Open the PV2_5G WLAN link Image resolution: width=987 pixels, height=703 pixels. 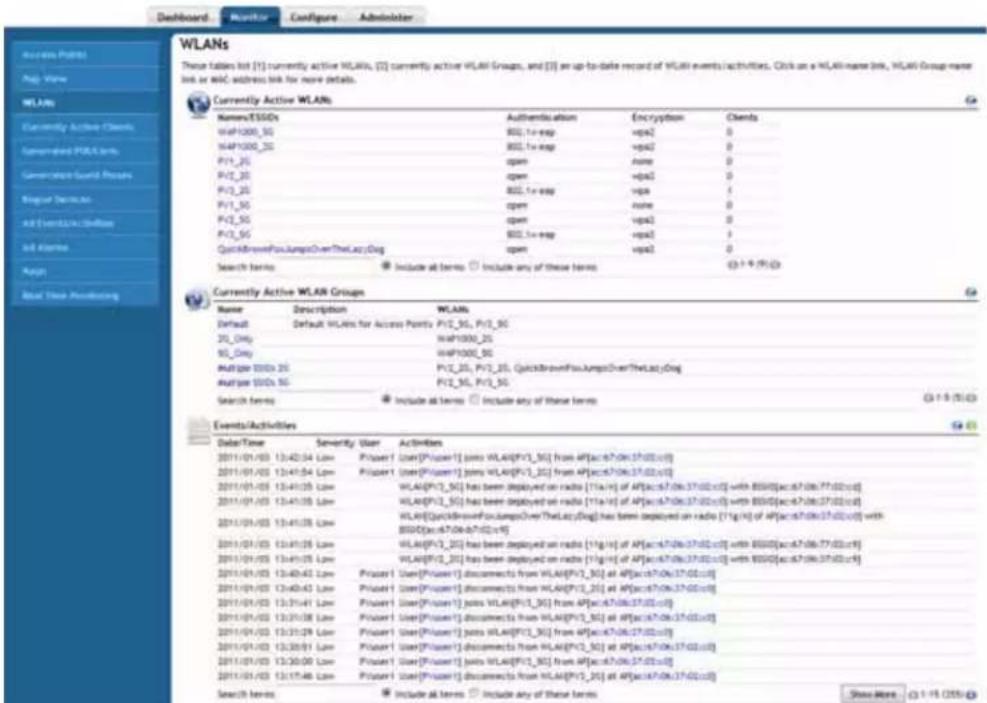(234, 220)
